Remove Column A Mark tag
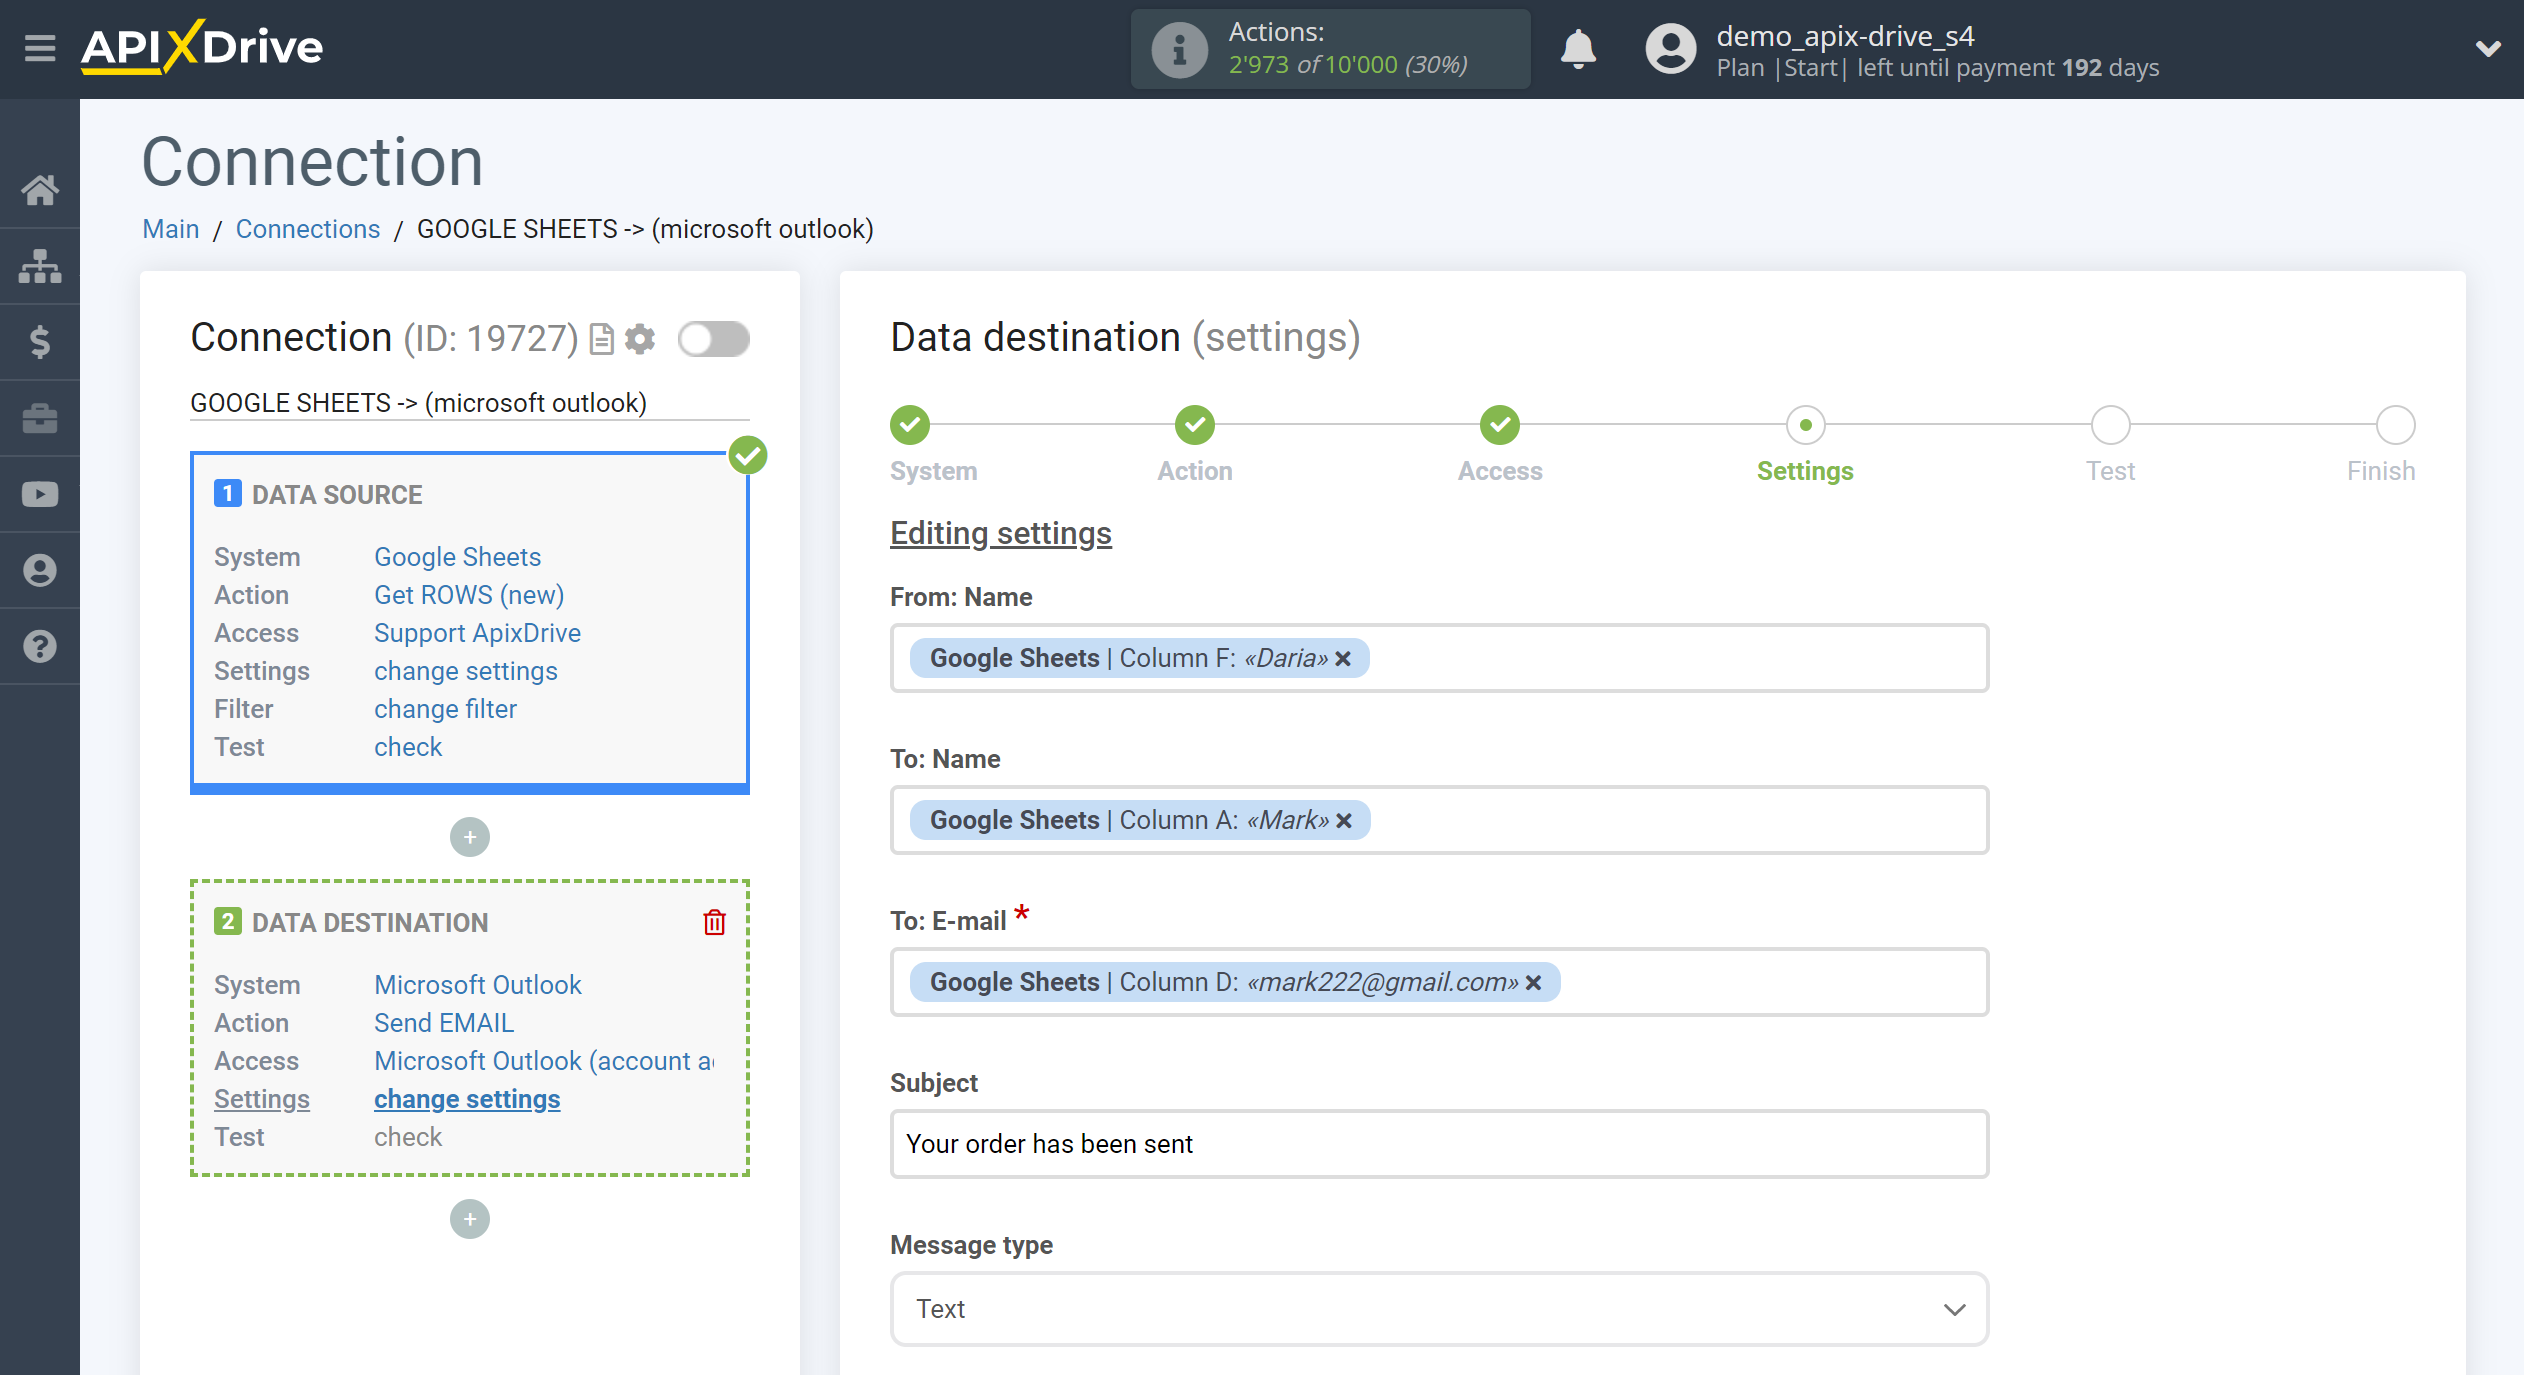This screenshot has height=1375, width=2524. 1344,821
